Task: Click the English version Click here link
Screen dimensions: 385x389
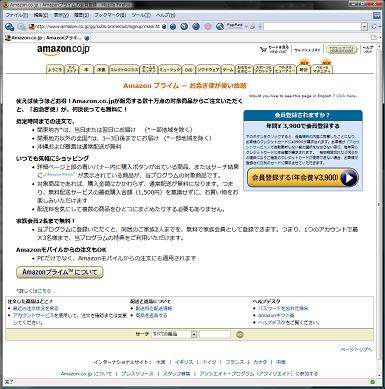Action: [x=346, y=96]
